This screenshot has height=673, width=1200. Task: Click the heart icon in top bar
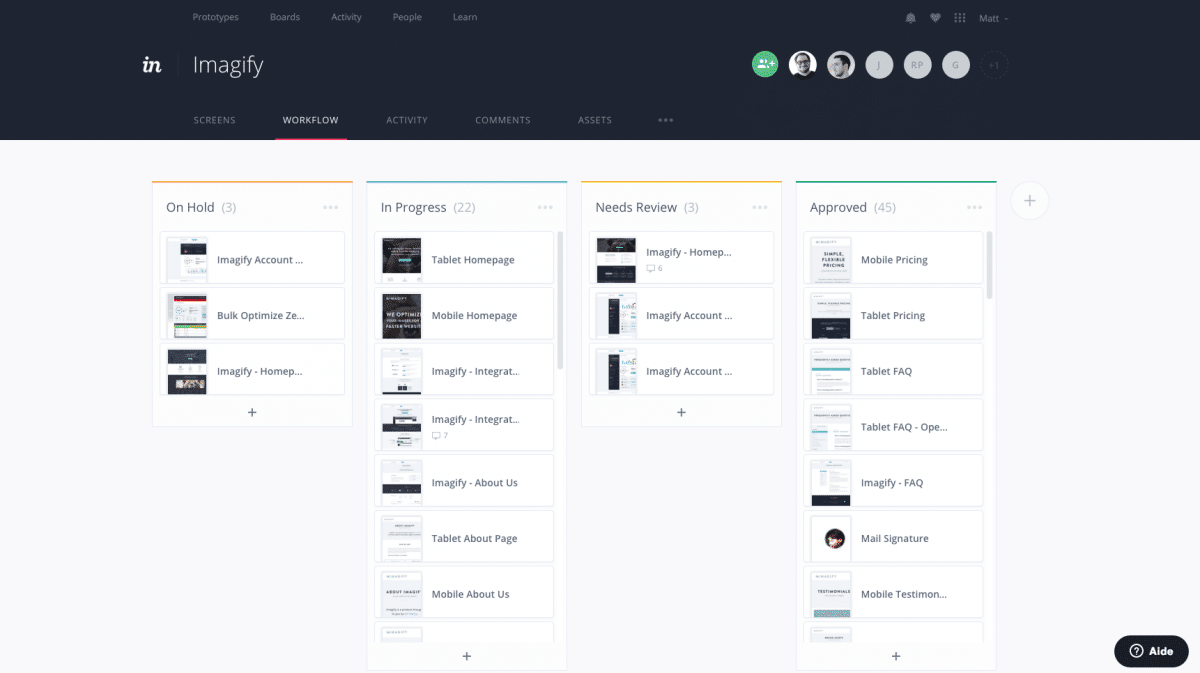pyautogui.click(x=935, y=18)
